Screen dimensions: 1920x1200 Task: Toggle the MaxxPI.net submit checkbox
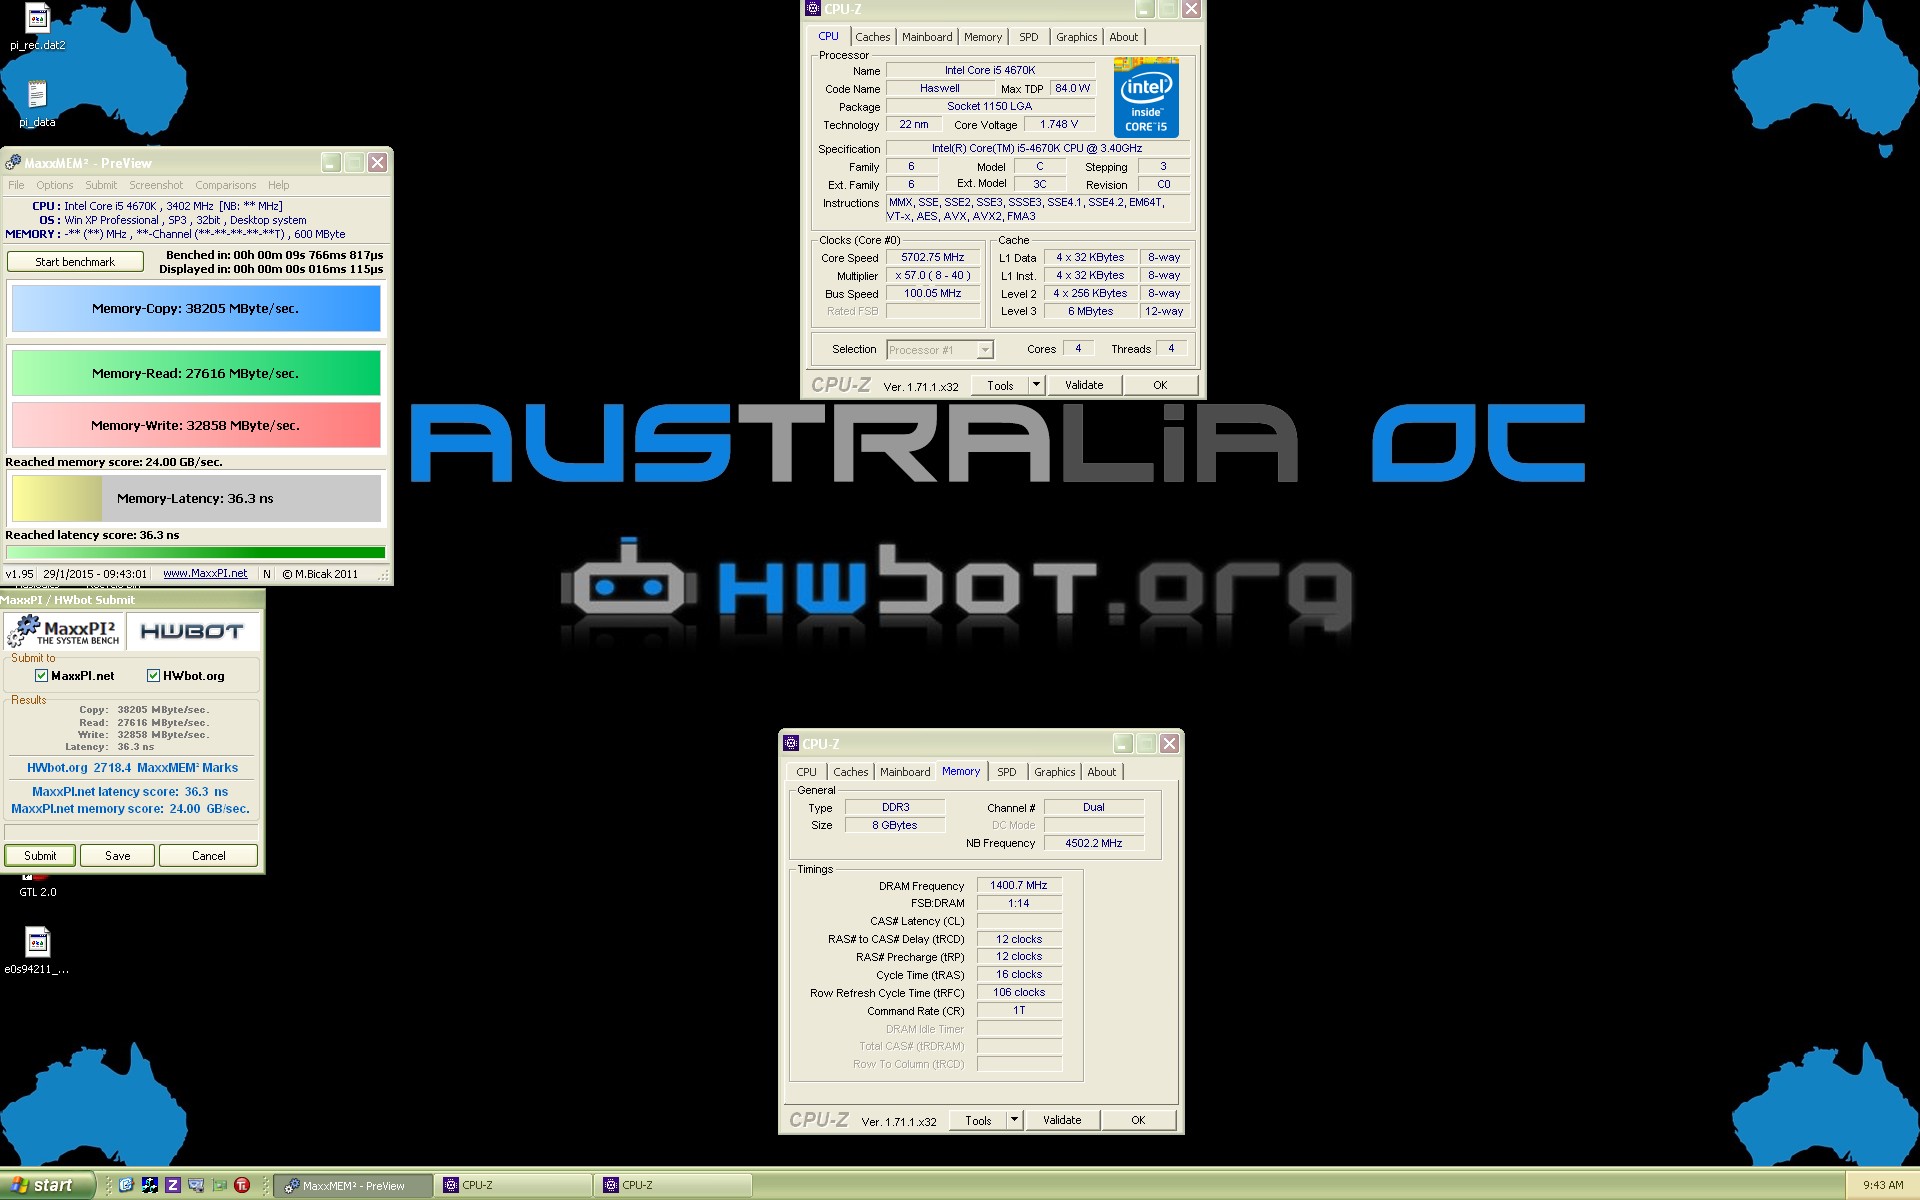(x=41, y=676)
